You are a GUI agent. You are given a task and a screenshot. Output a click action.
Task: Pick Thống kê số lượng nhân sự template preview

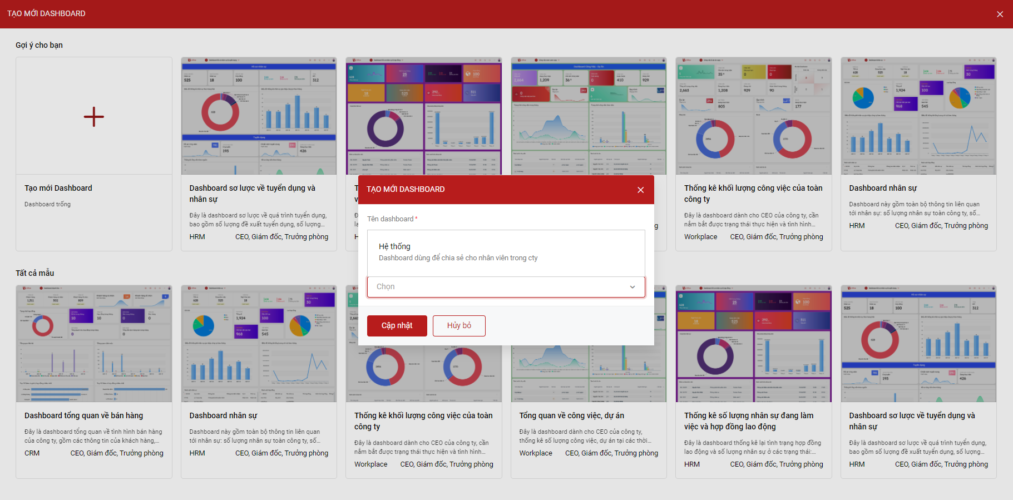tap(753, 344)
